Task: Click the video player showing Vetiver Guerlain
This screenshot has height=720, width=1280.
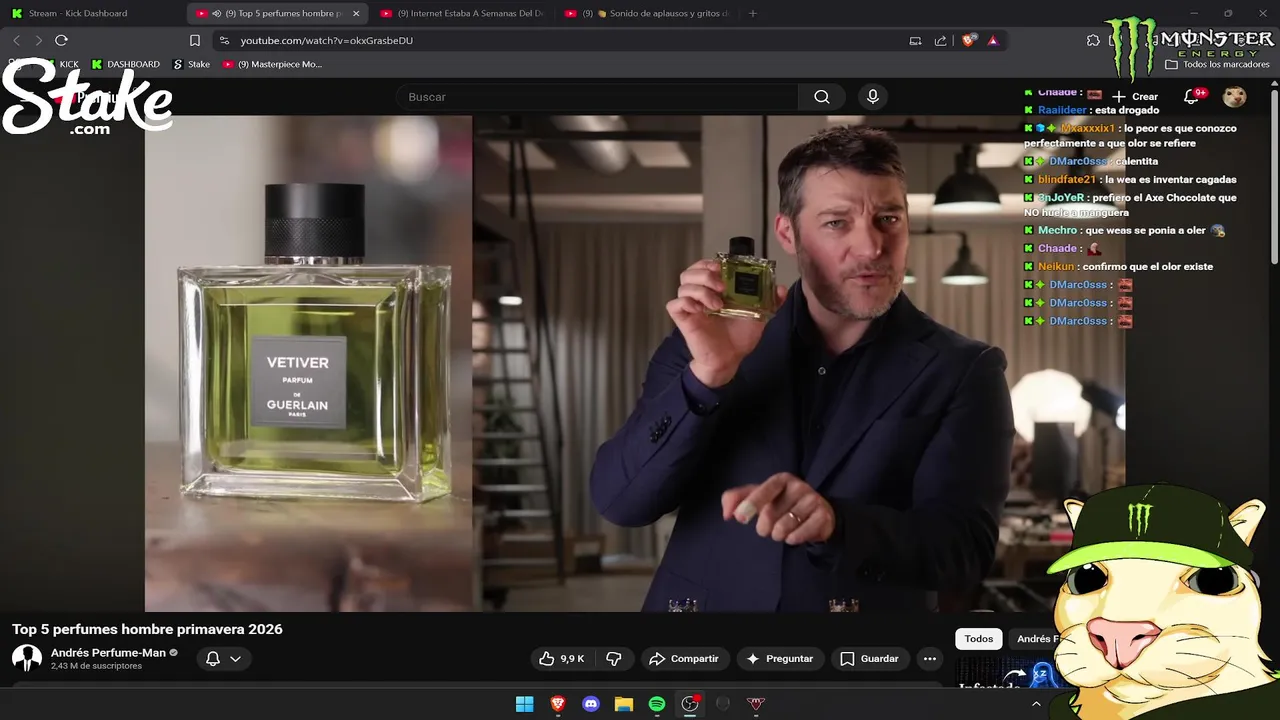Action: tap(635, 363)
